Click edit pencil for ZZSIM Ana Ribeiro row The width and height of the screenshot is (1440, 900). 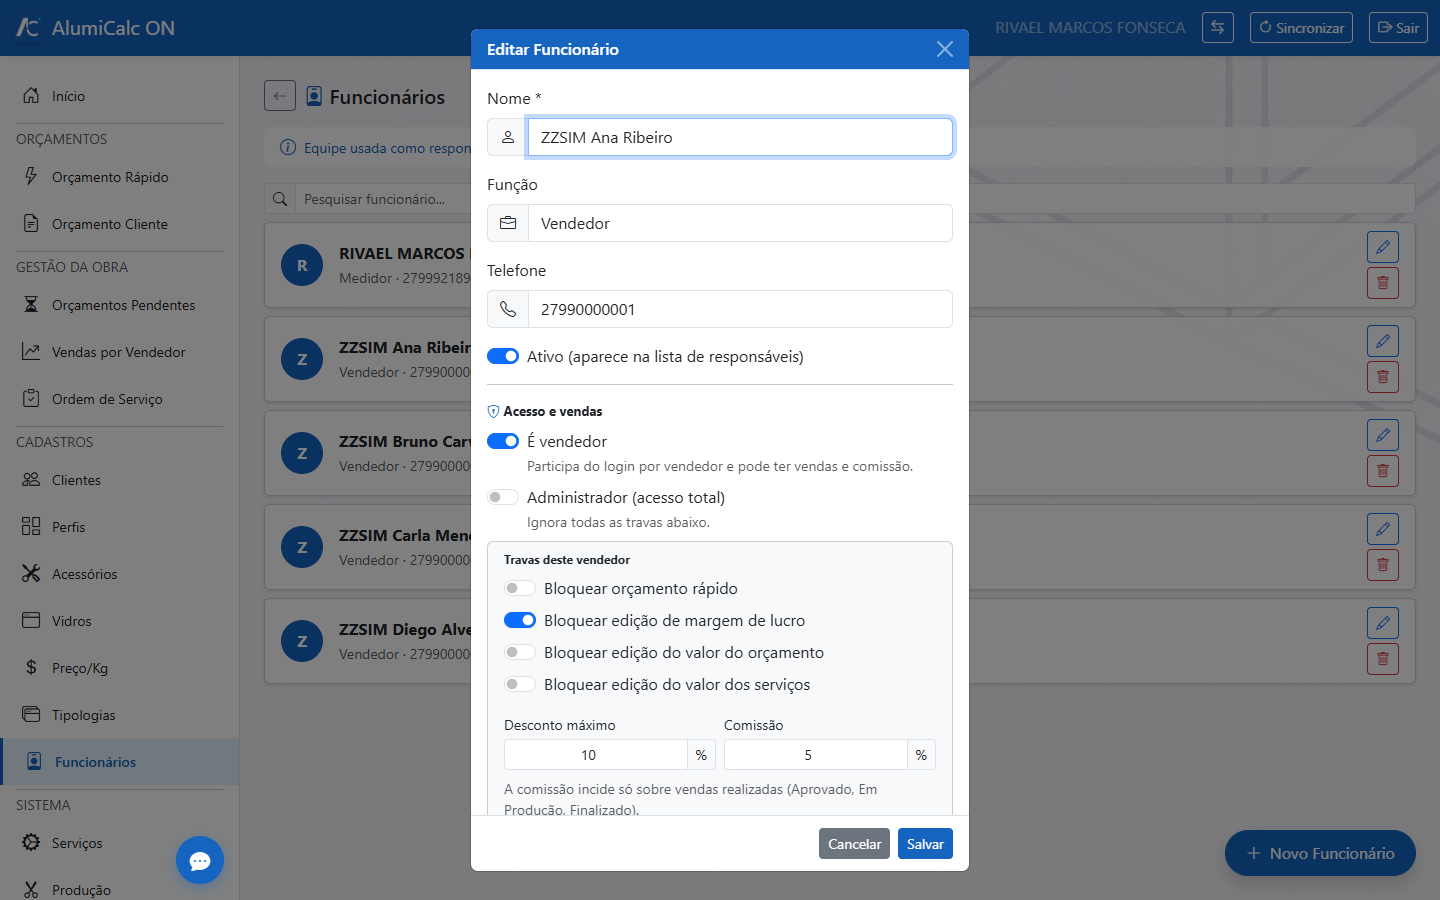1383,341
